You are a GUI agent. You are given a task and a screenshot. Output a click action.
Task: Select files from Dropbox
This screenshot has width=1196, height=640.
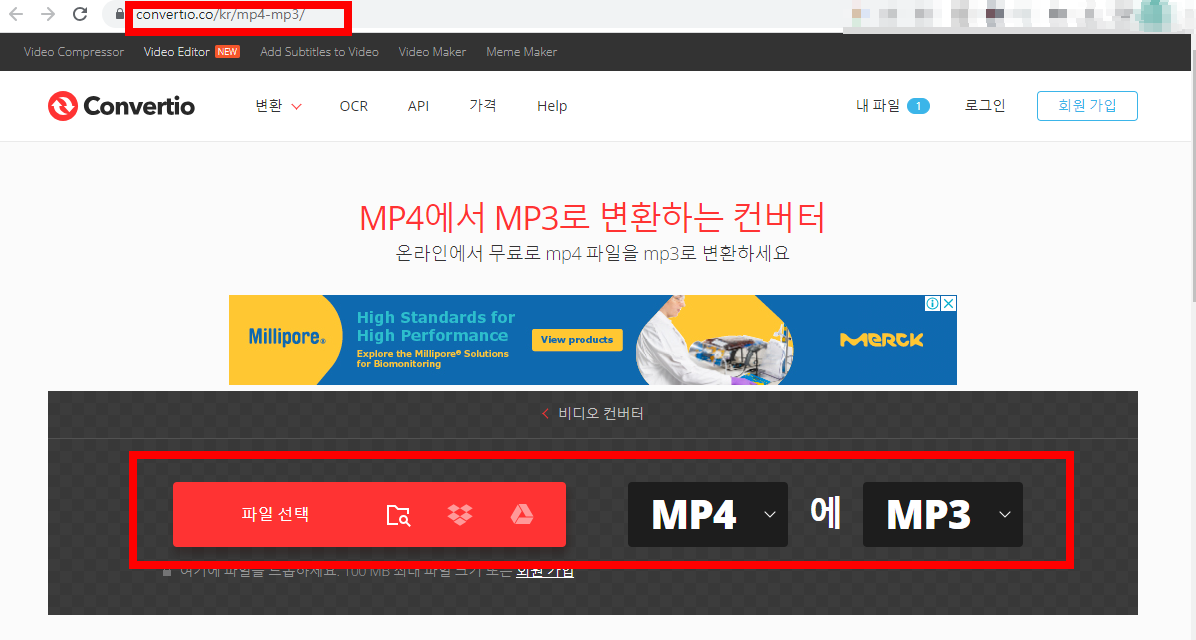[459, 514]
